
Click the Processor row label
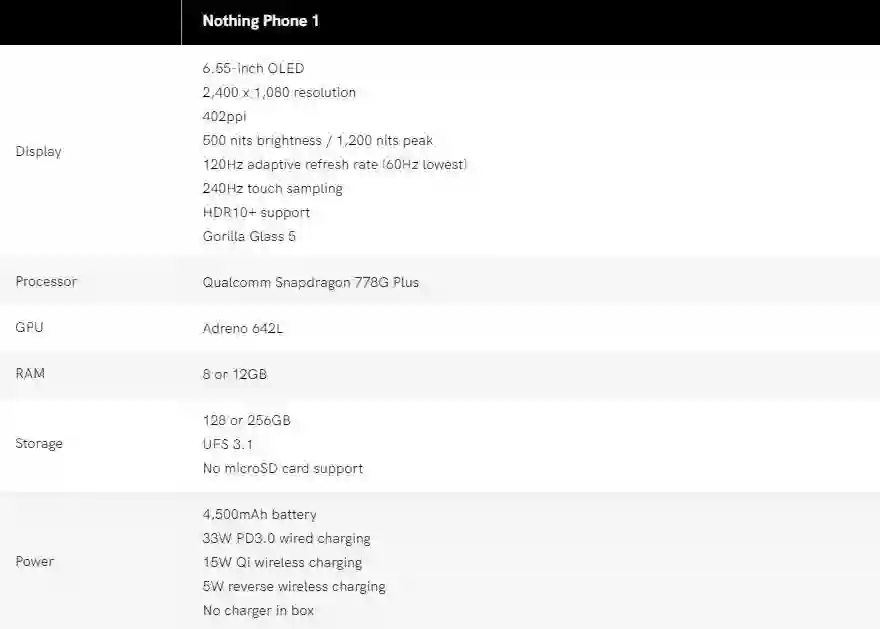pos(46,282)
